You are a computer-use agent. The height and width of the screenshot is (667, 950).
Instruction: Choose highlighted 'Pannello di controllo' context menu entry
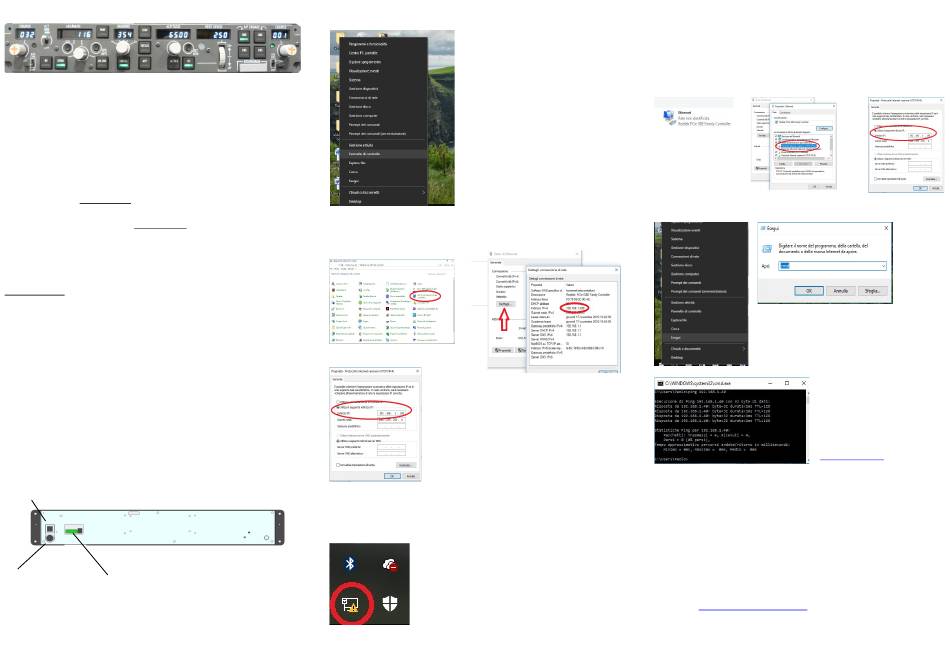click(x=384, y=154)
